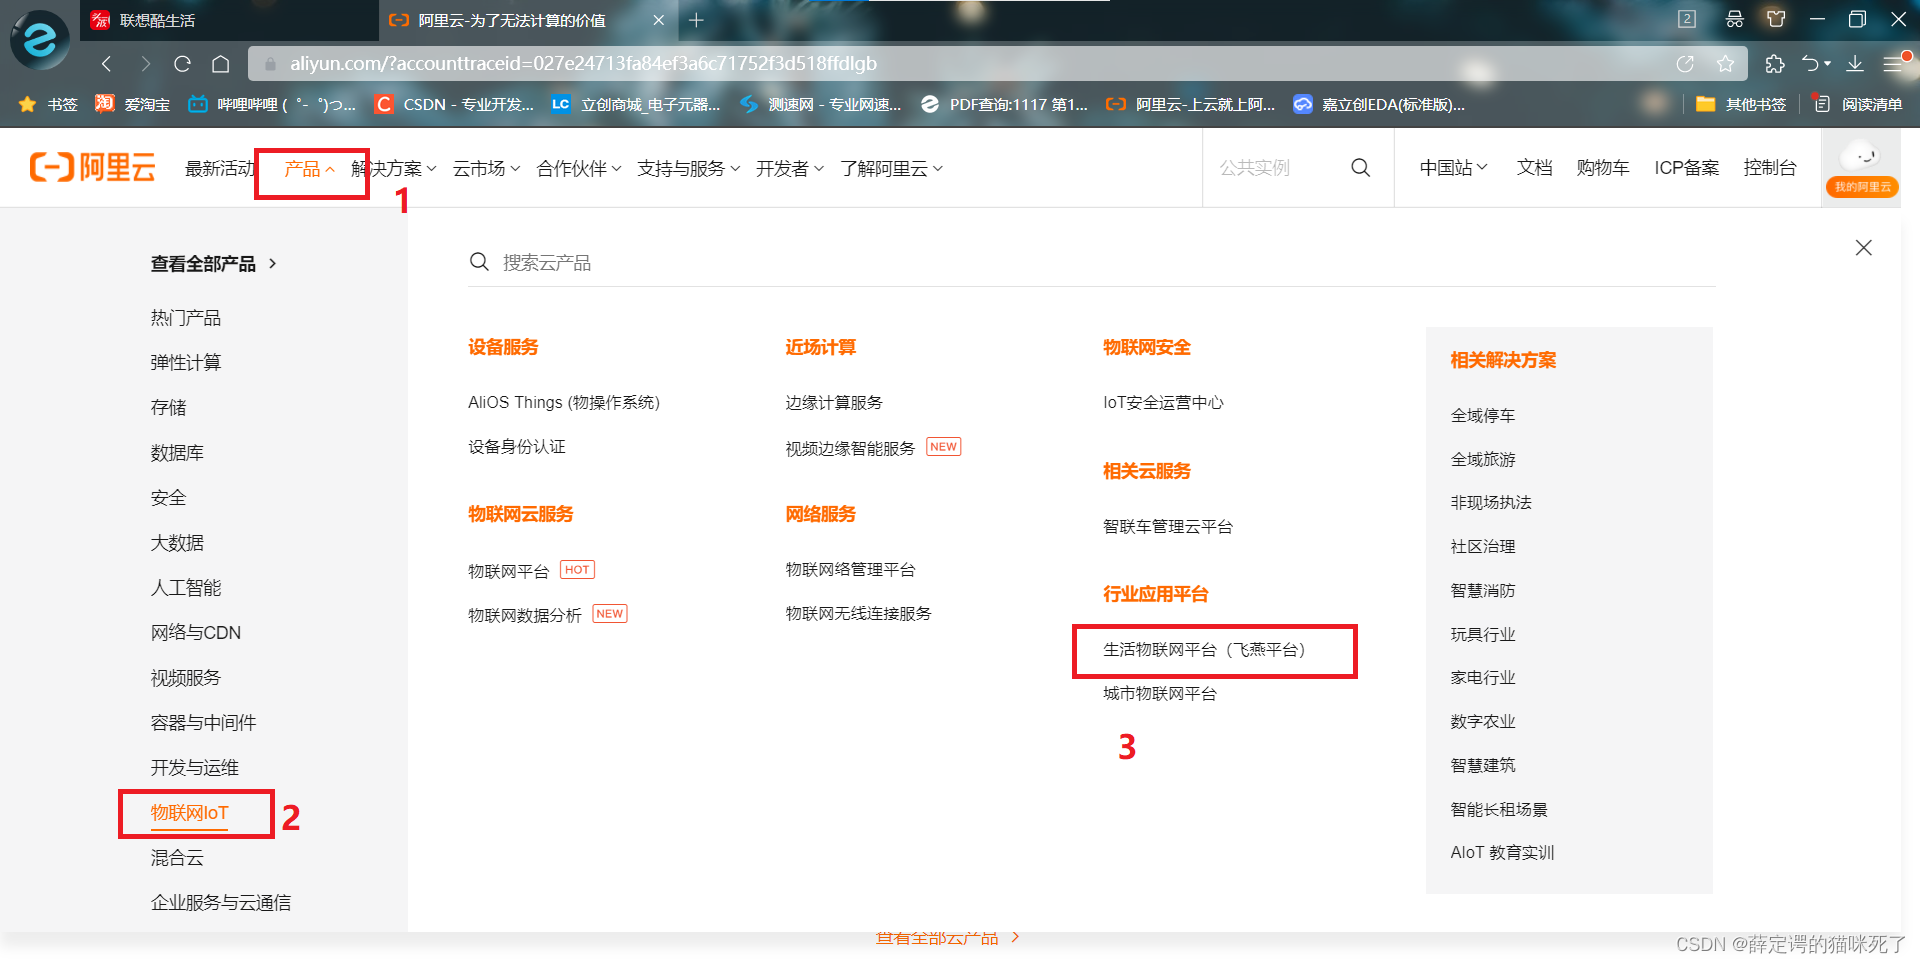Open 生活物联网平台（飞燕平台）link
Viewport: 1920px width, 963px height.
[1204, 650]
